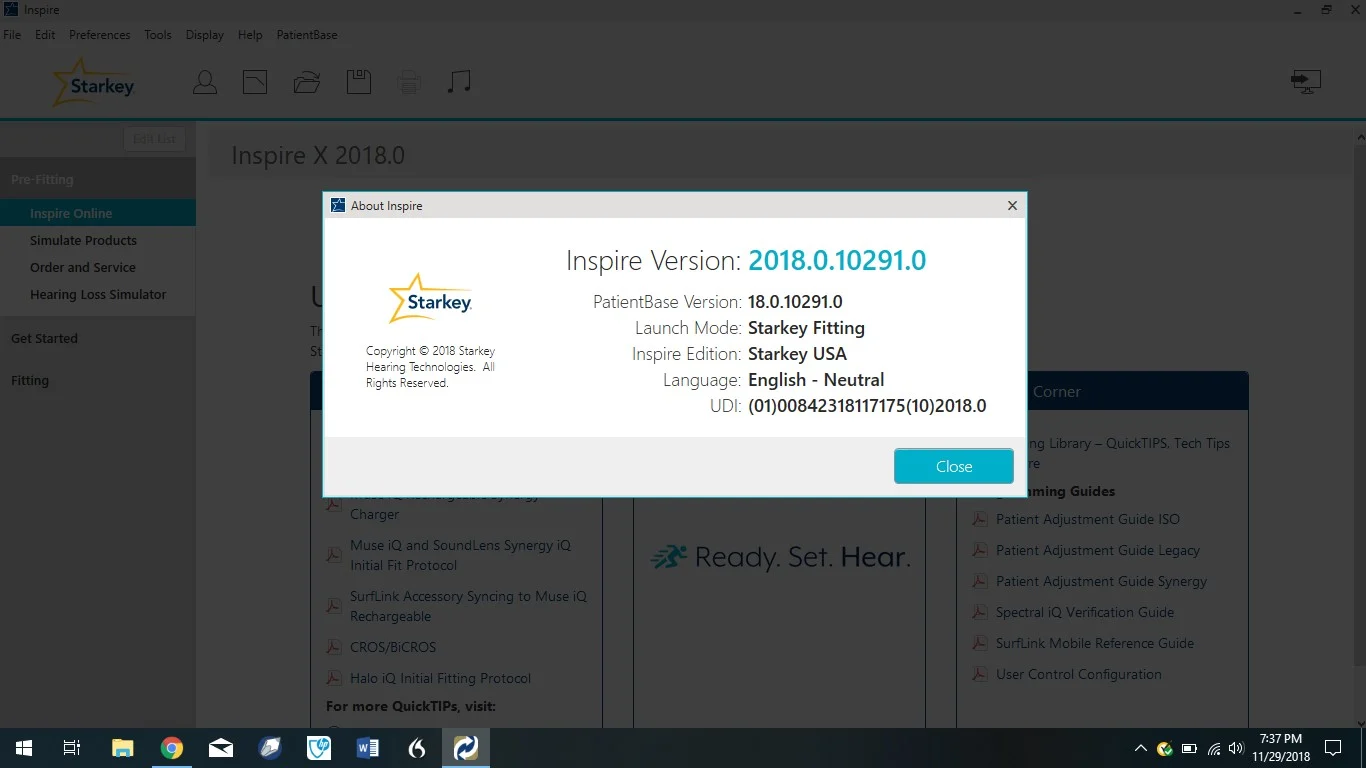Screen dimensions: 1366x768
Task: Open the Display menu
Action: pos(205,35)
